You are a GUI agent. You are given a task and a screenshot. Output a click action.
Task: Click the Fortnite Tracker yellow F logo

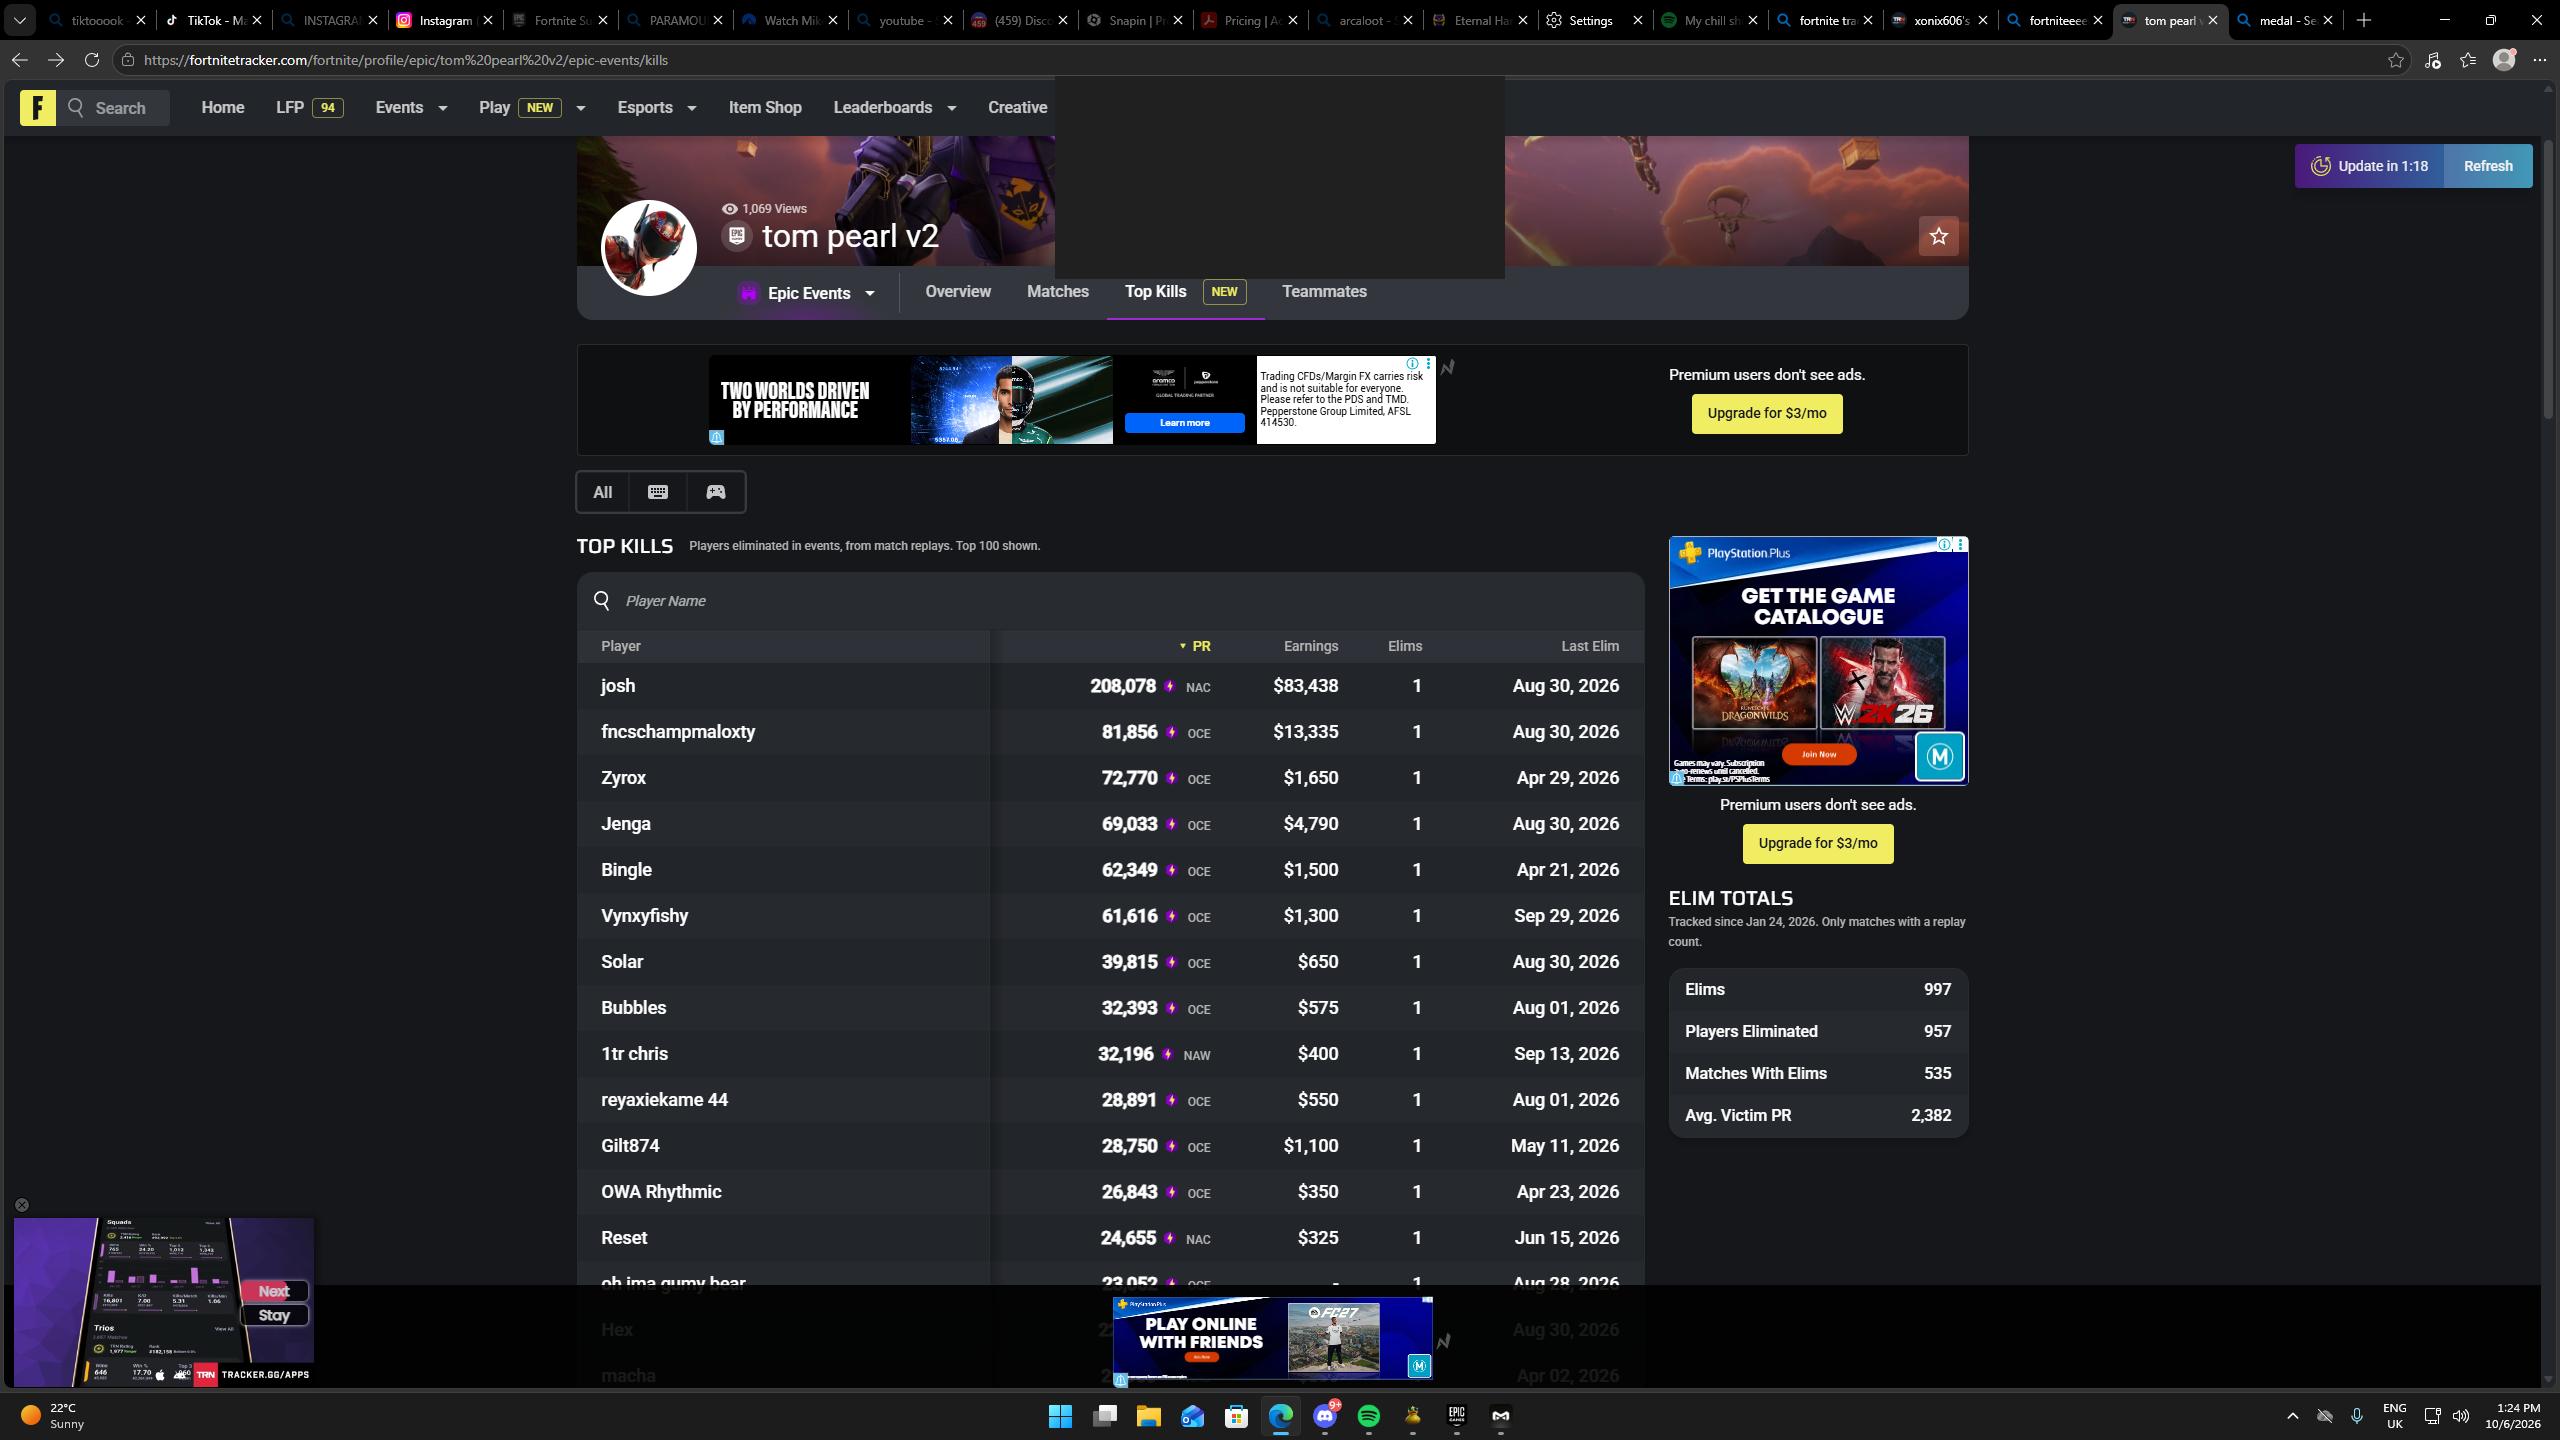[x=37, y=107]
